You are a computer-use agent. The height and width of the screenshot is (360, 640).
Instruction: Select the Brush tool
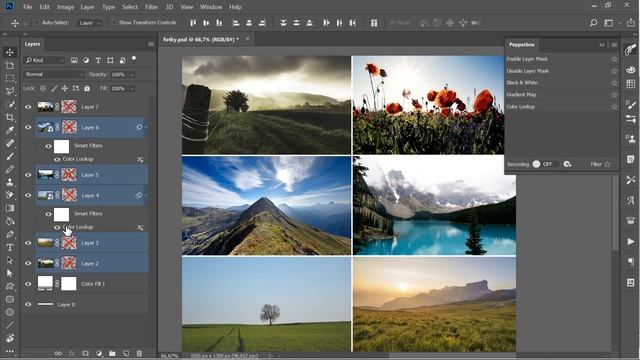(10, 156)
